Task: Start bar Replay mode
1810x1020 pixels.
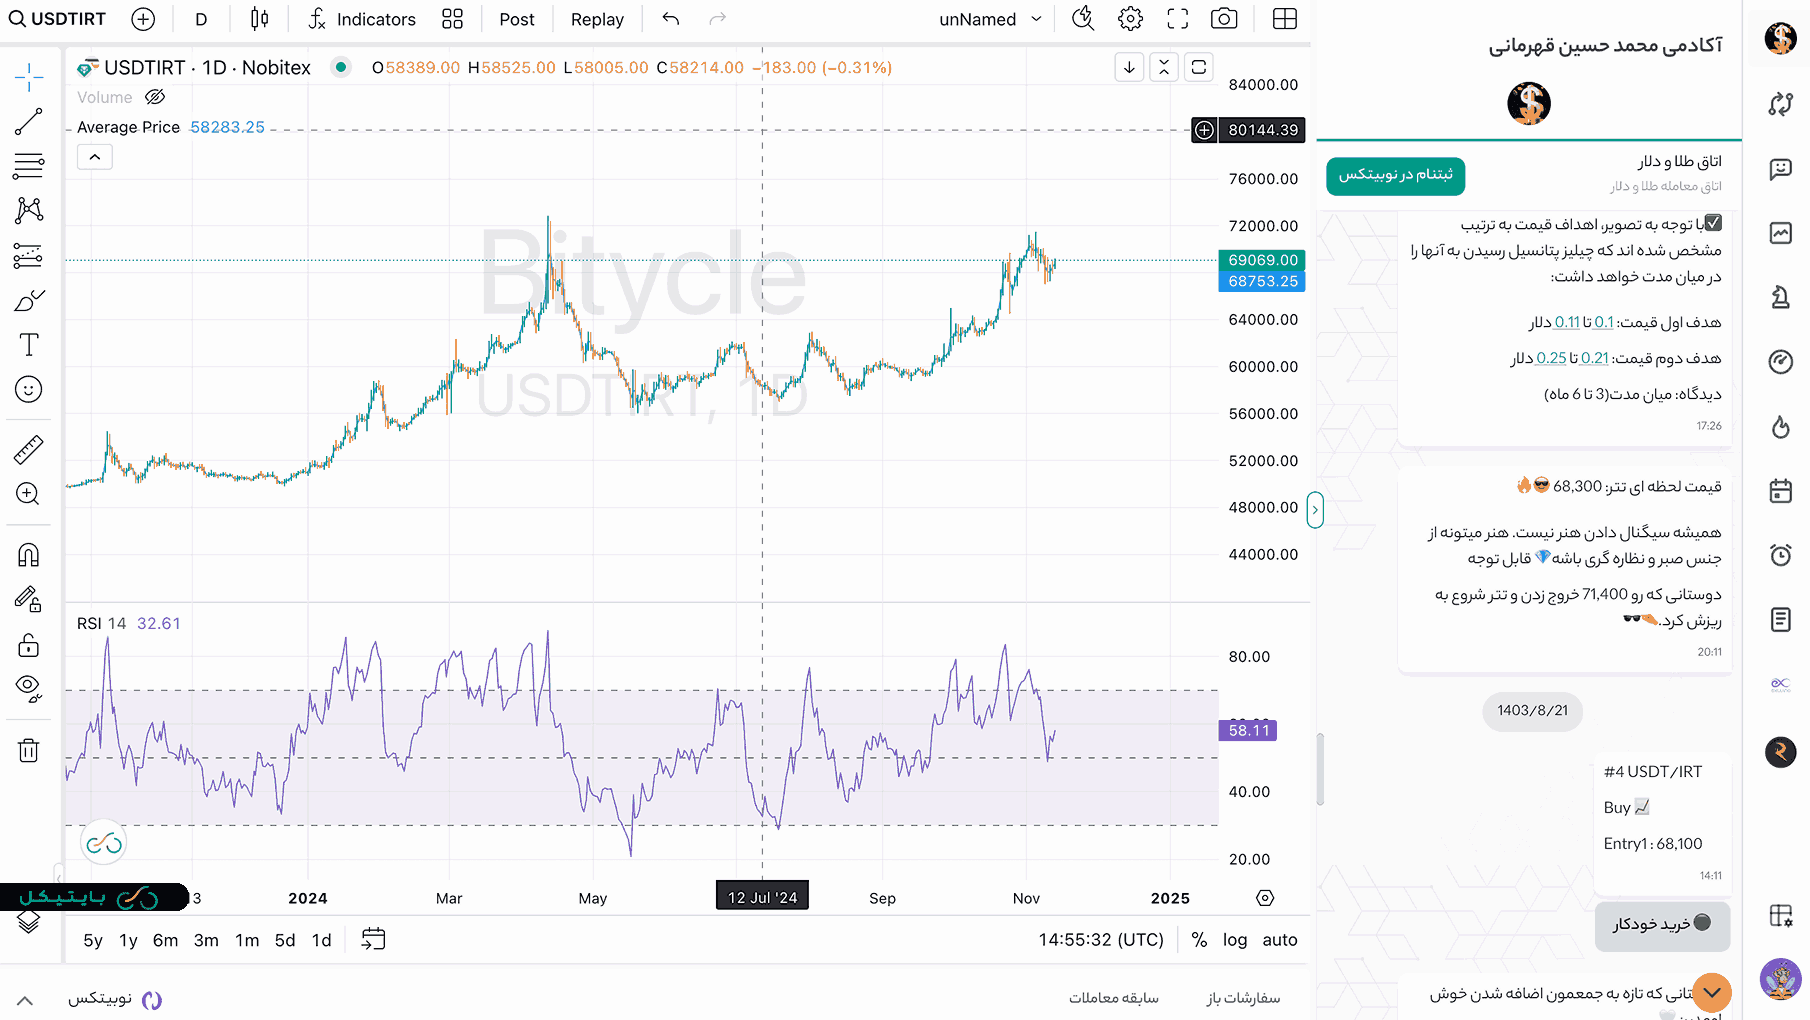Action: point(597,19)
